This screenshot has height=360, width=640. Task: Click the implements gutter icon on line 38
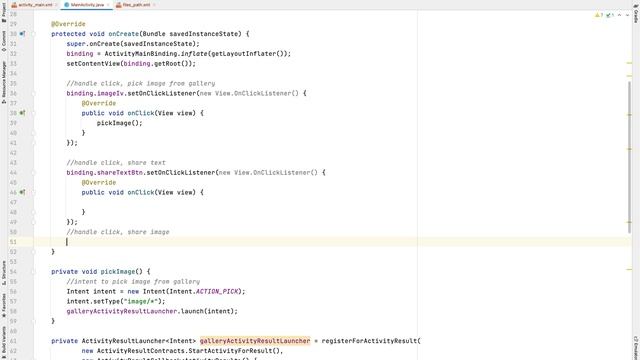click(22, 113)
